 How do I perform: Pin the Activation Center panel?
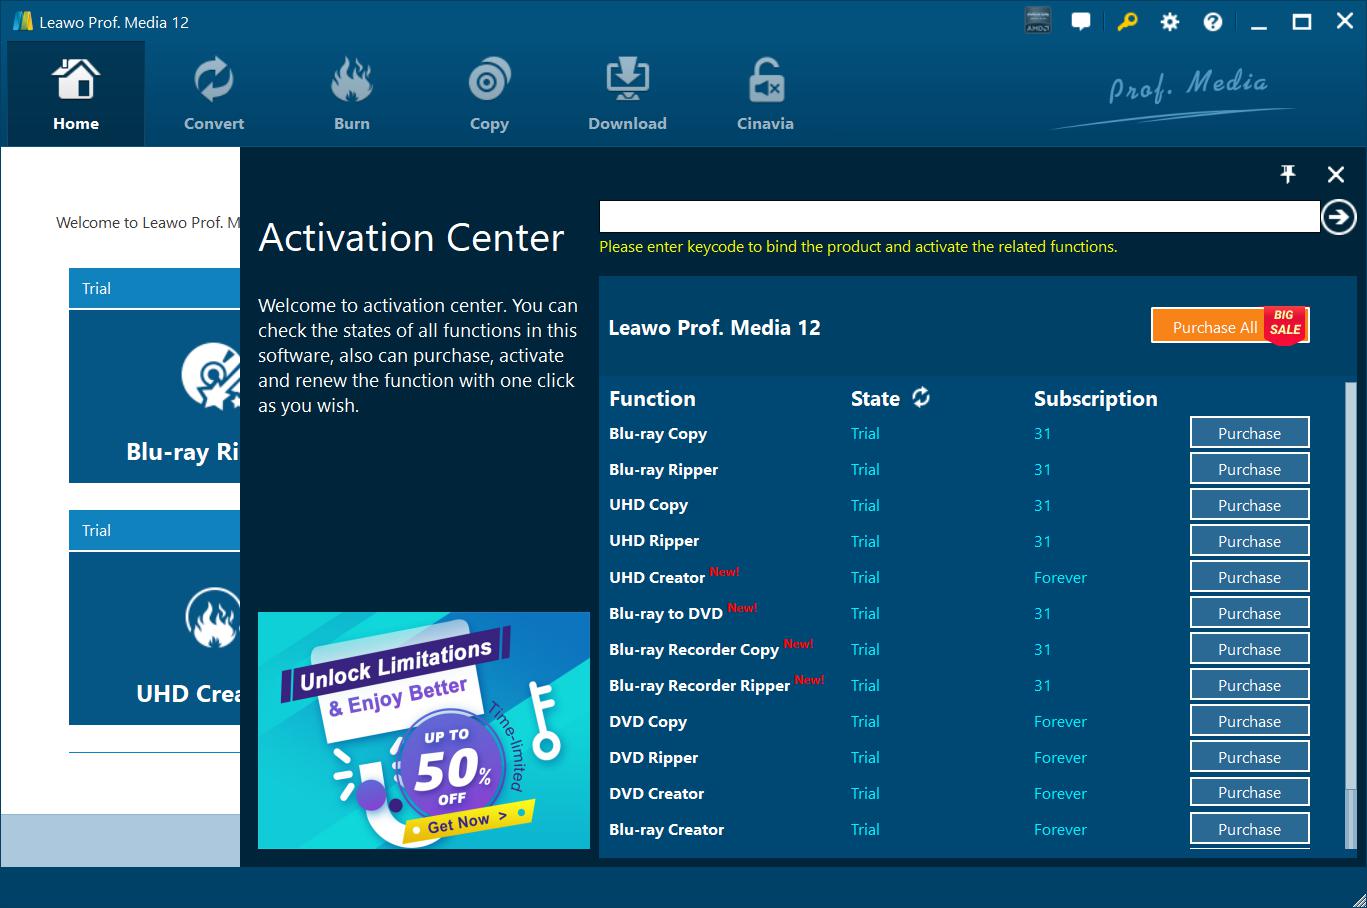click(x=1288, y=174)
